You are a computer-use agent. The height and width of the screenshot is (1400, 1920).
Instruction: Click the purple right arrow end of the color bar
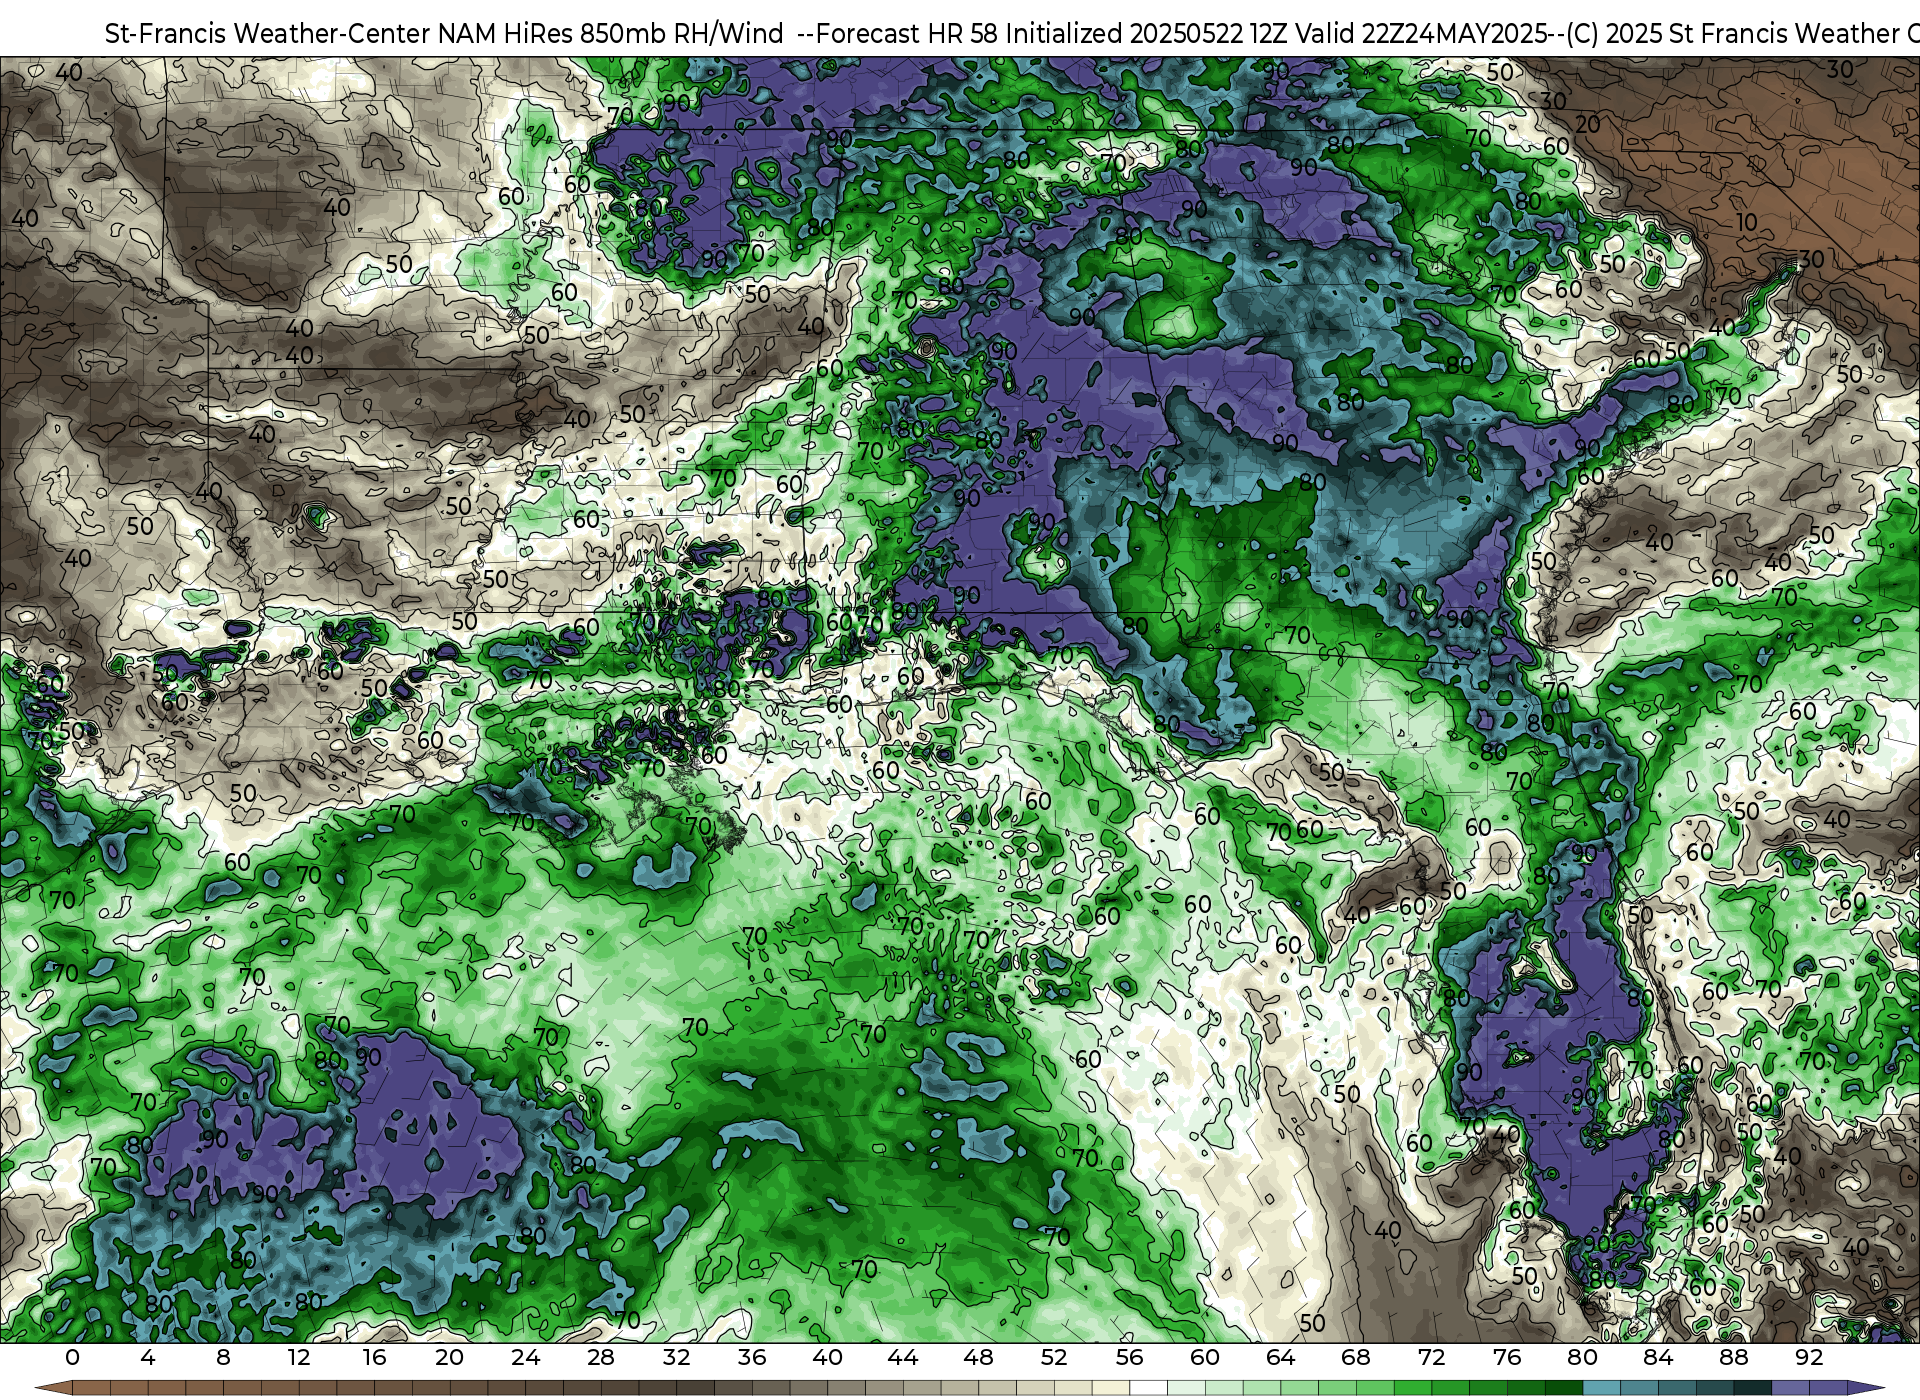point(1866,1388)
